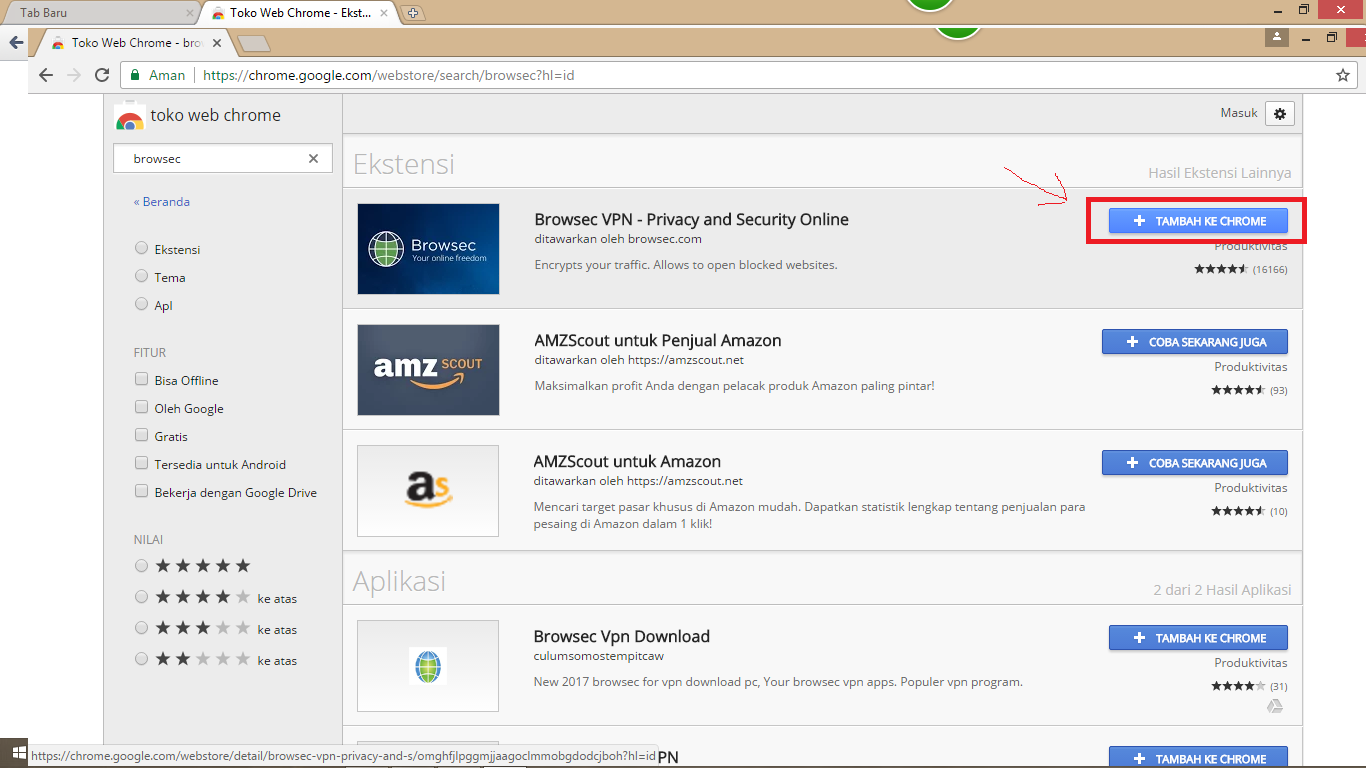Select the Tema radio filter
Screen dimensions: 1366x768
(141, 277)
